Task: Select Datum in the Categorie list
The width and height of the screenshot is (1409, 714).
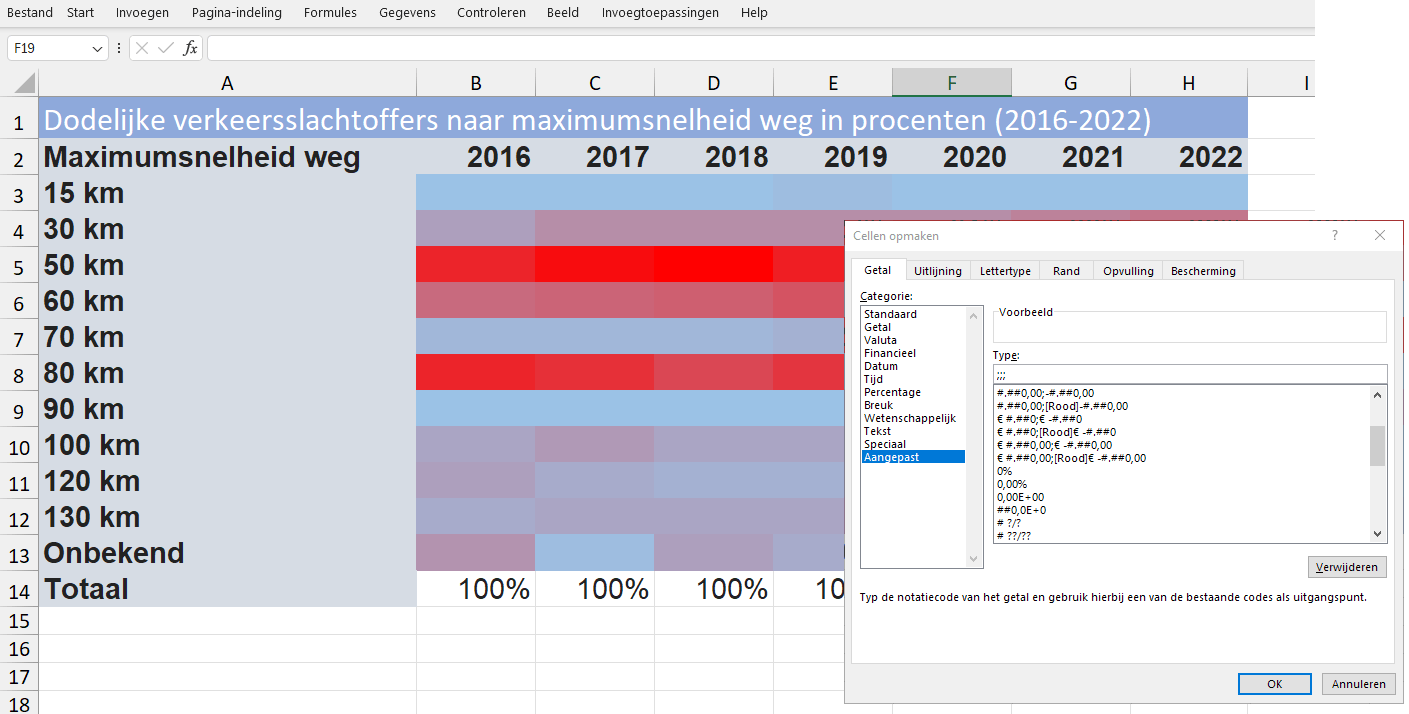Action: [x=913, y=366]
